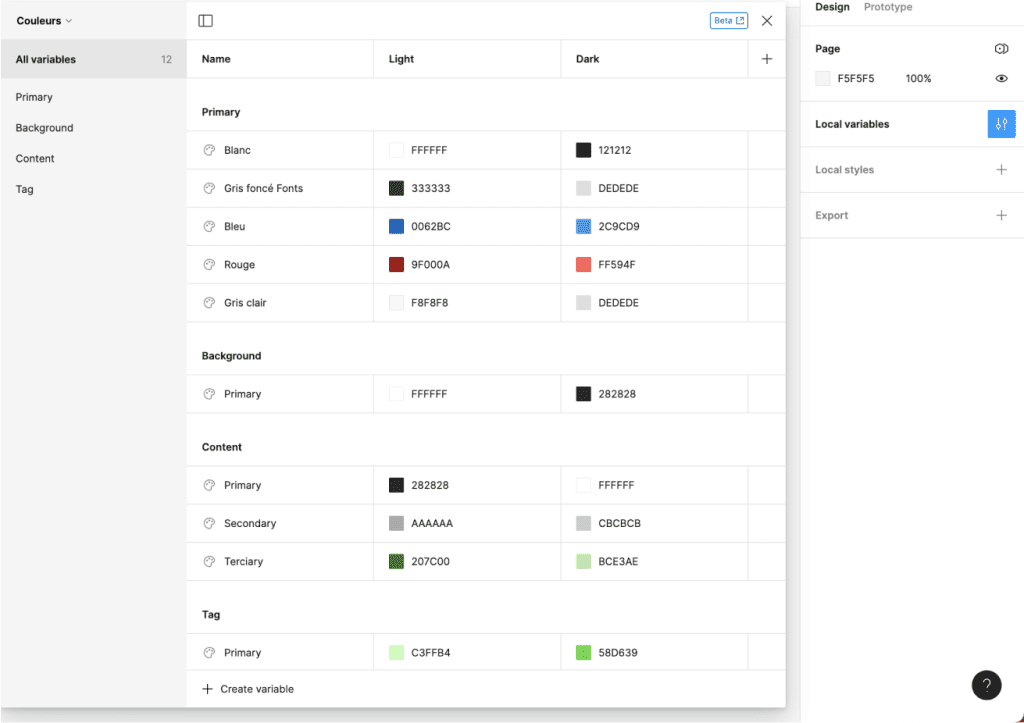Add a new export setting
This screenshot has height=723, width=1024.
[x=1001, y=216]
